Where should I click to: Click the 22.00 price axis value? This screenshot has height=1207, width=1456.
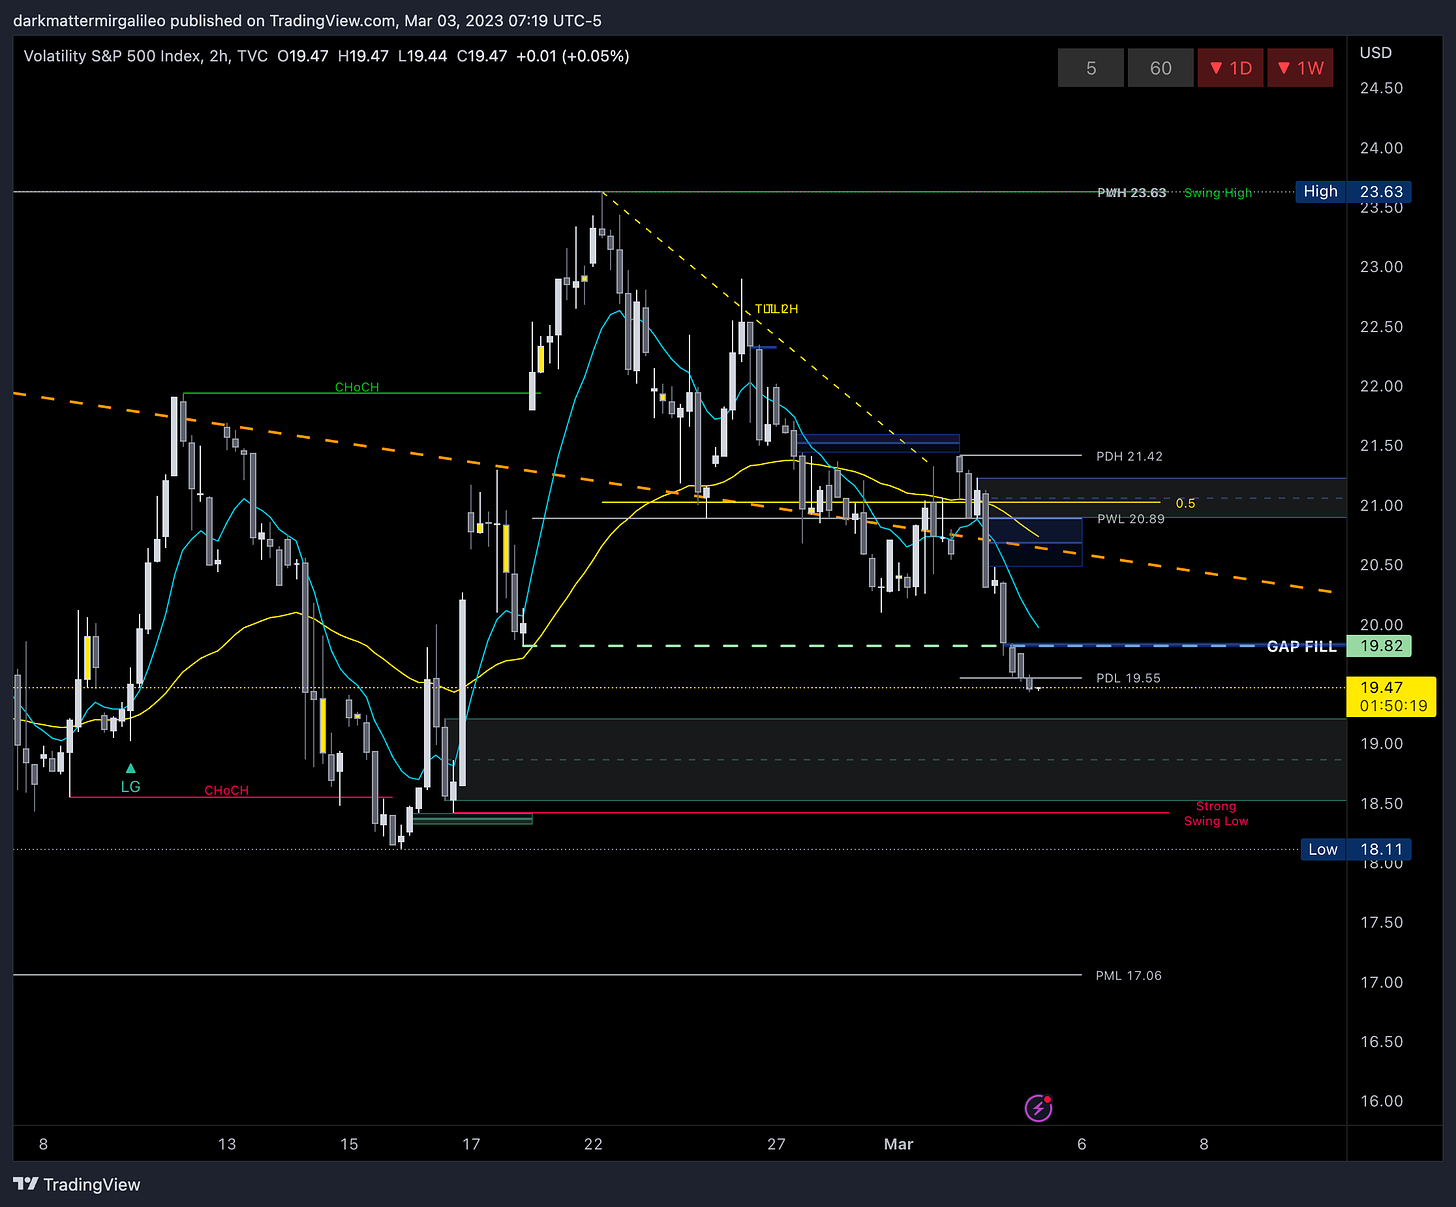coord(1381,386)
